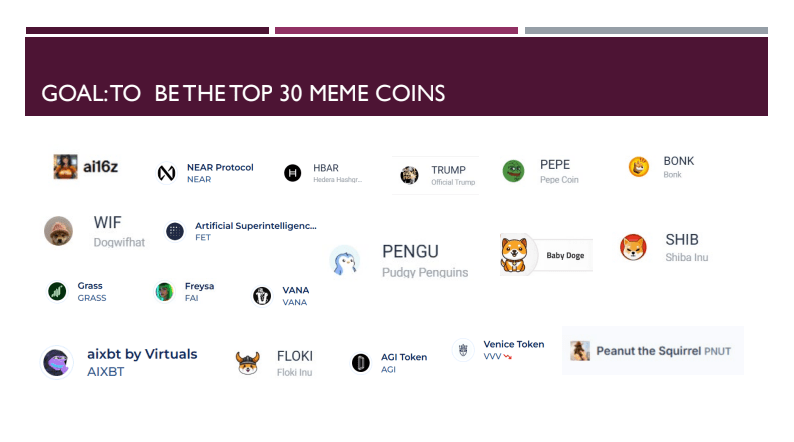This screenshot has height=442, width=794.
Task: Click the Venice Token VVV label
Action: (x=514, y=344)
